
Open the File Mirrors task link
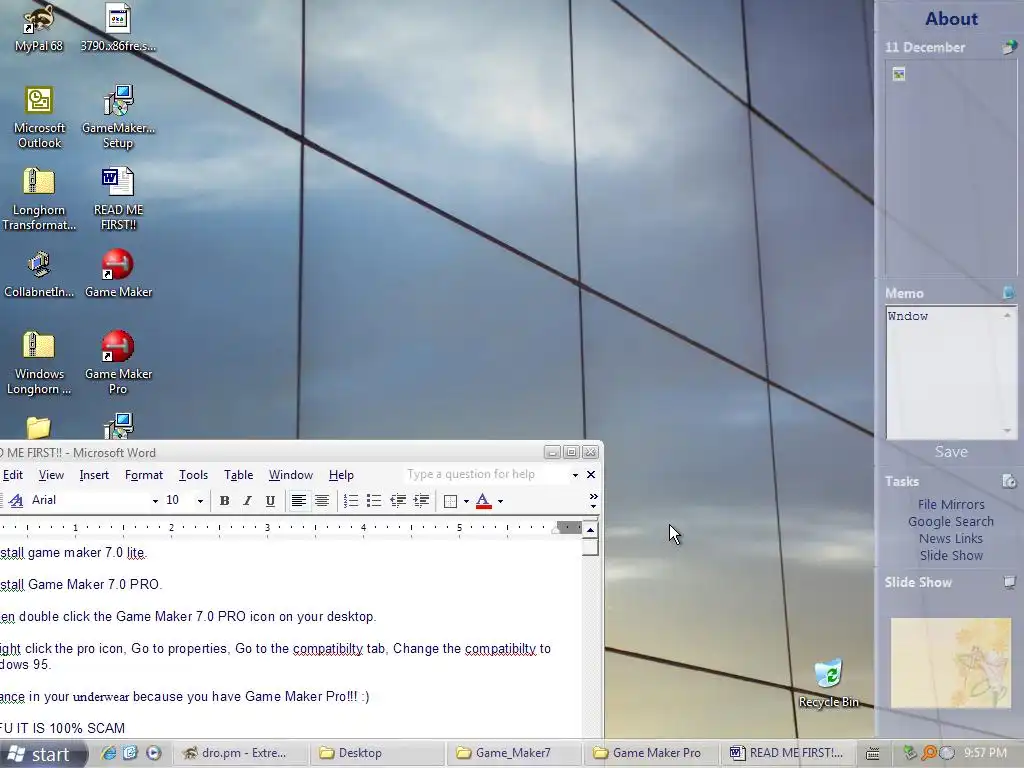tap(951, 504)
